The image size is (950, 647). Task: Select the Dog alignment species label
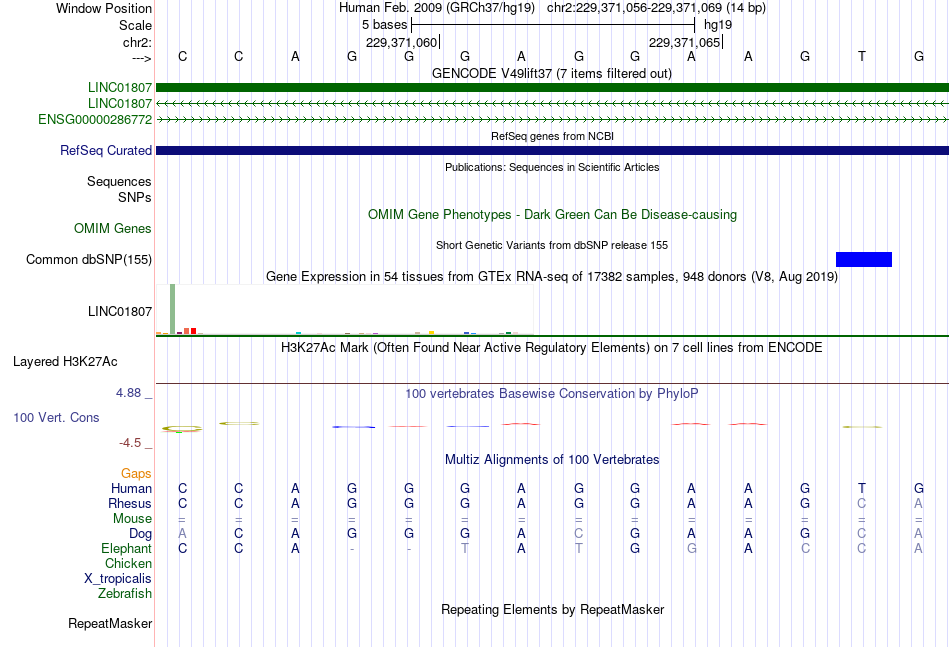click(x=141, y=534)
